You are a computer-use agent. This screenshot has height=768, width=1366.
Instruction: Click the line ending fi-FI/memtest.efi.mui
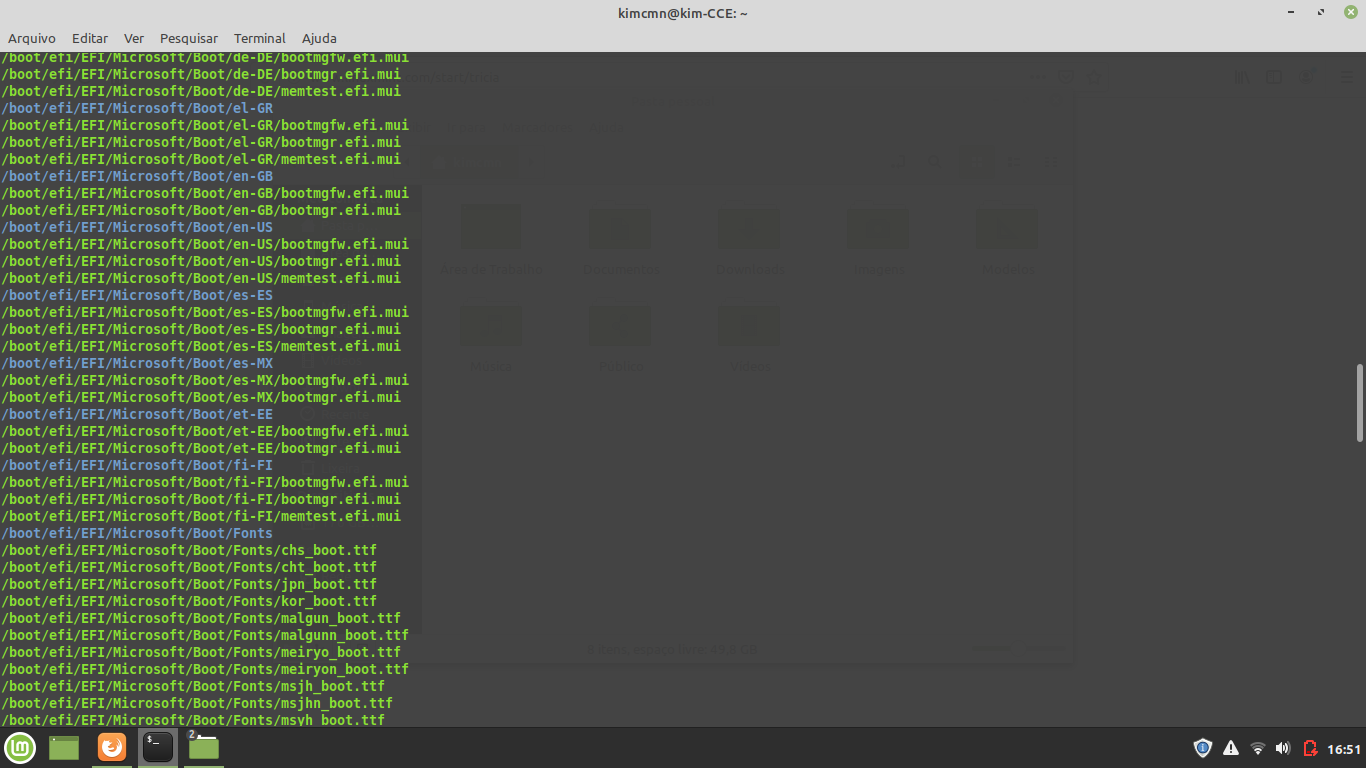pos(201,516)
